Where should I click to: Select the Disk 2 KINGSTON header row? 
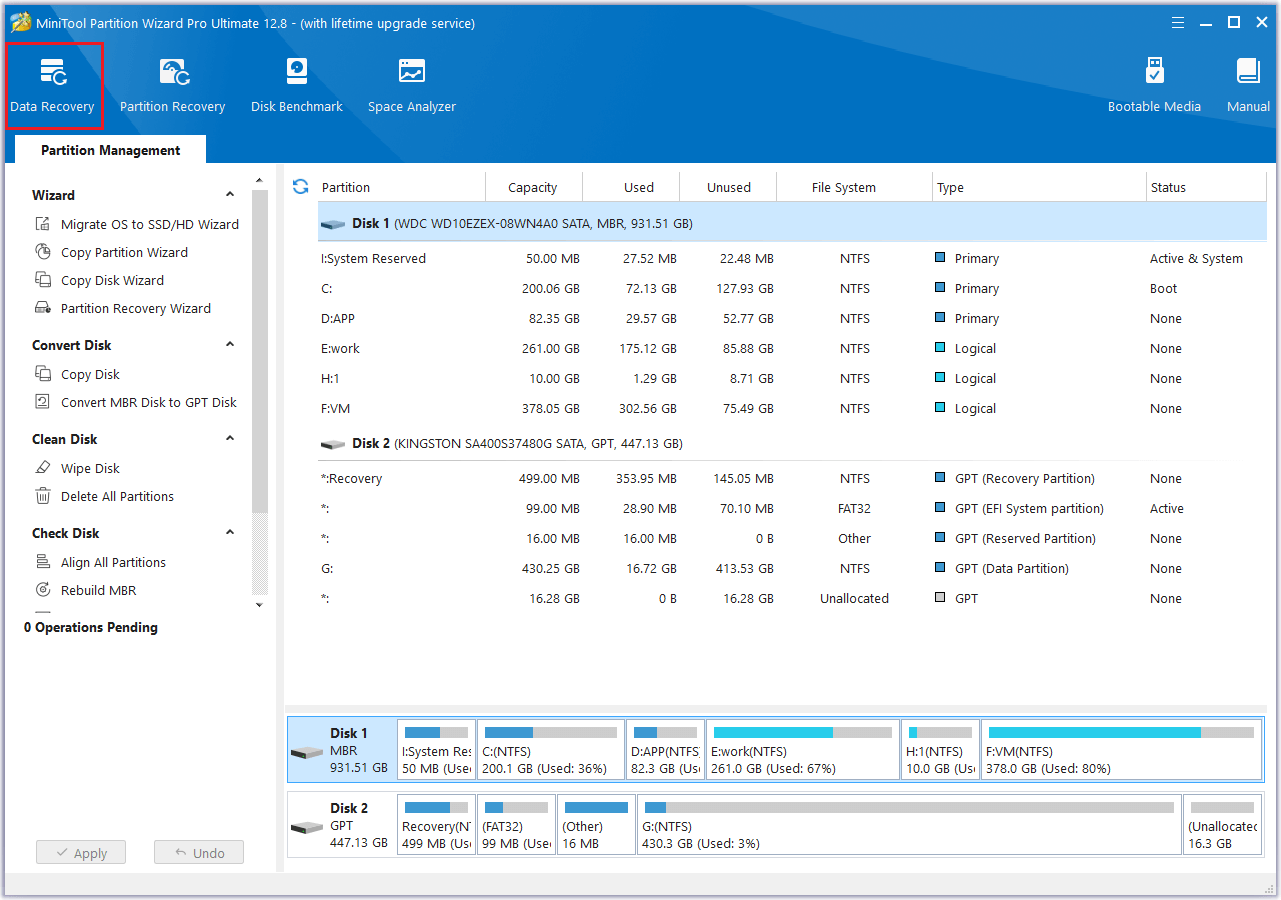point(792,444)
